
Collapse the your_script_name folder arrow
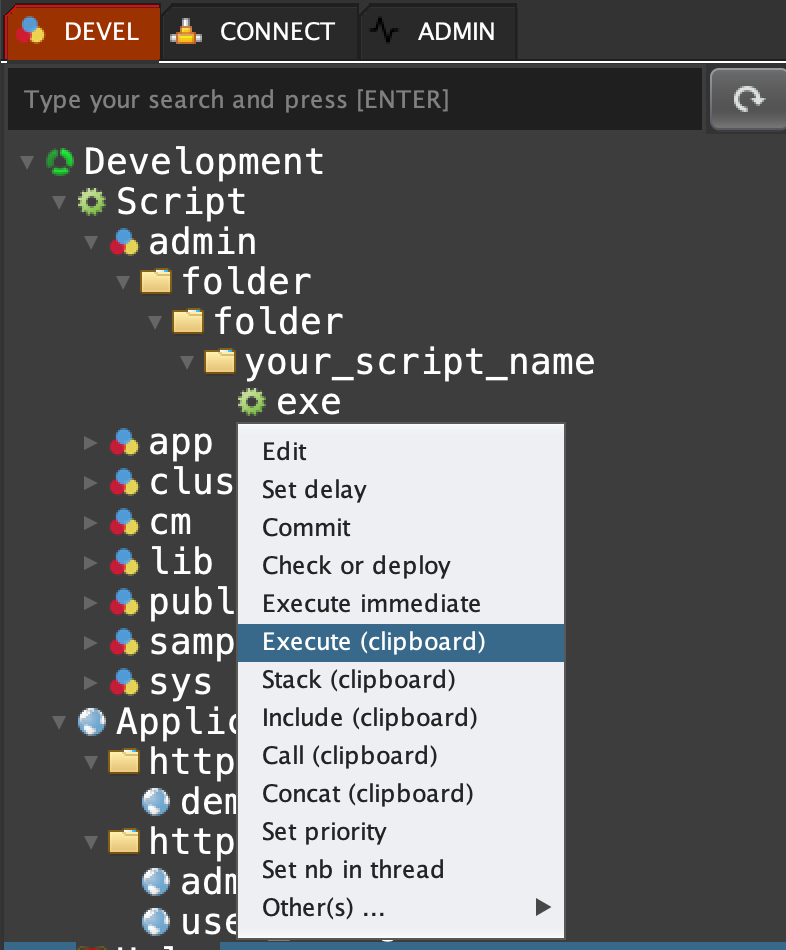[x=187, y=361]
